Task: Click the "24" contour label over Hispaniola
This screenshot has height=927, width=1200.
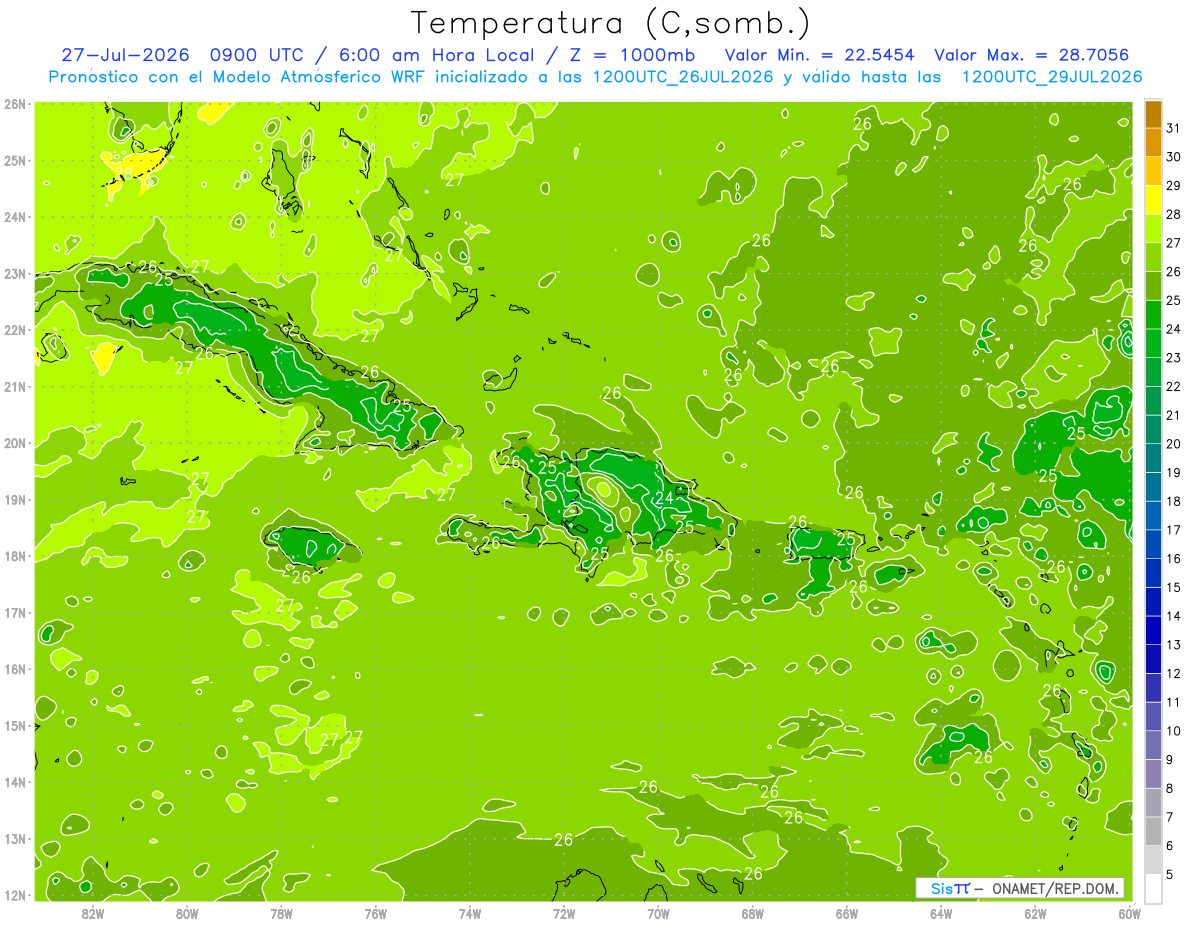Action: (x=664, y=498)
